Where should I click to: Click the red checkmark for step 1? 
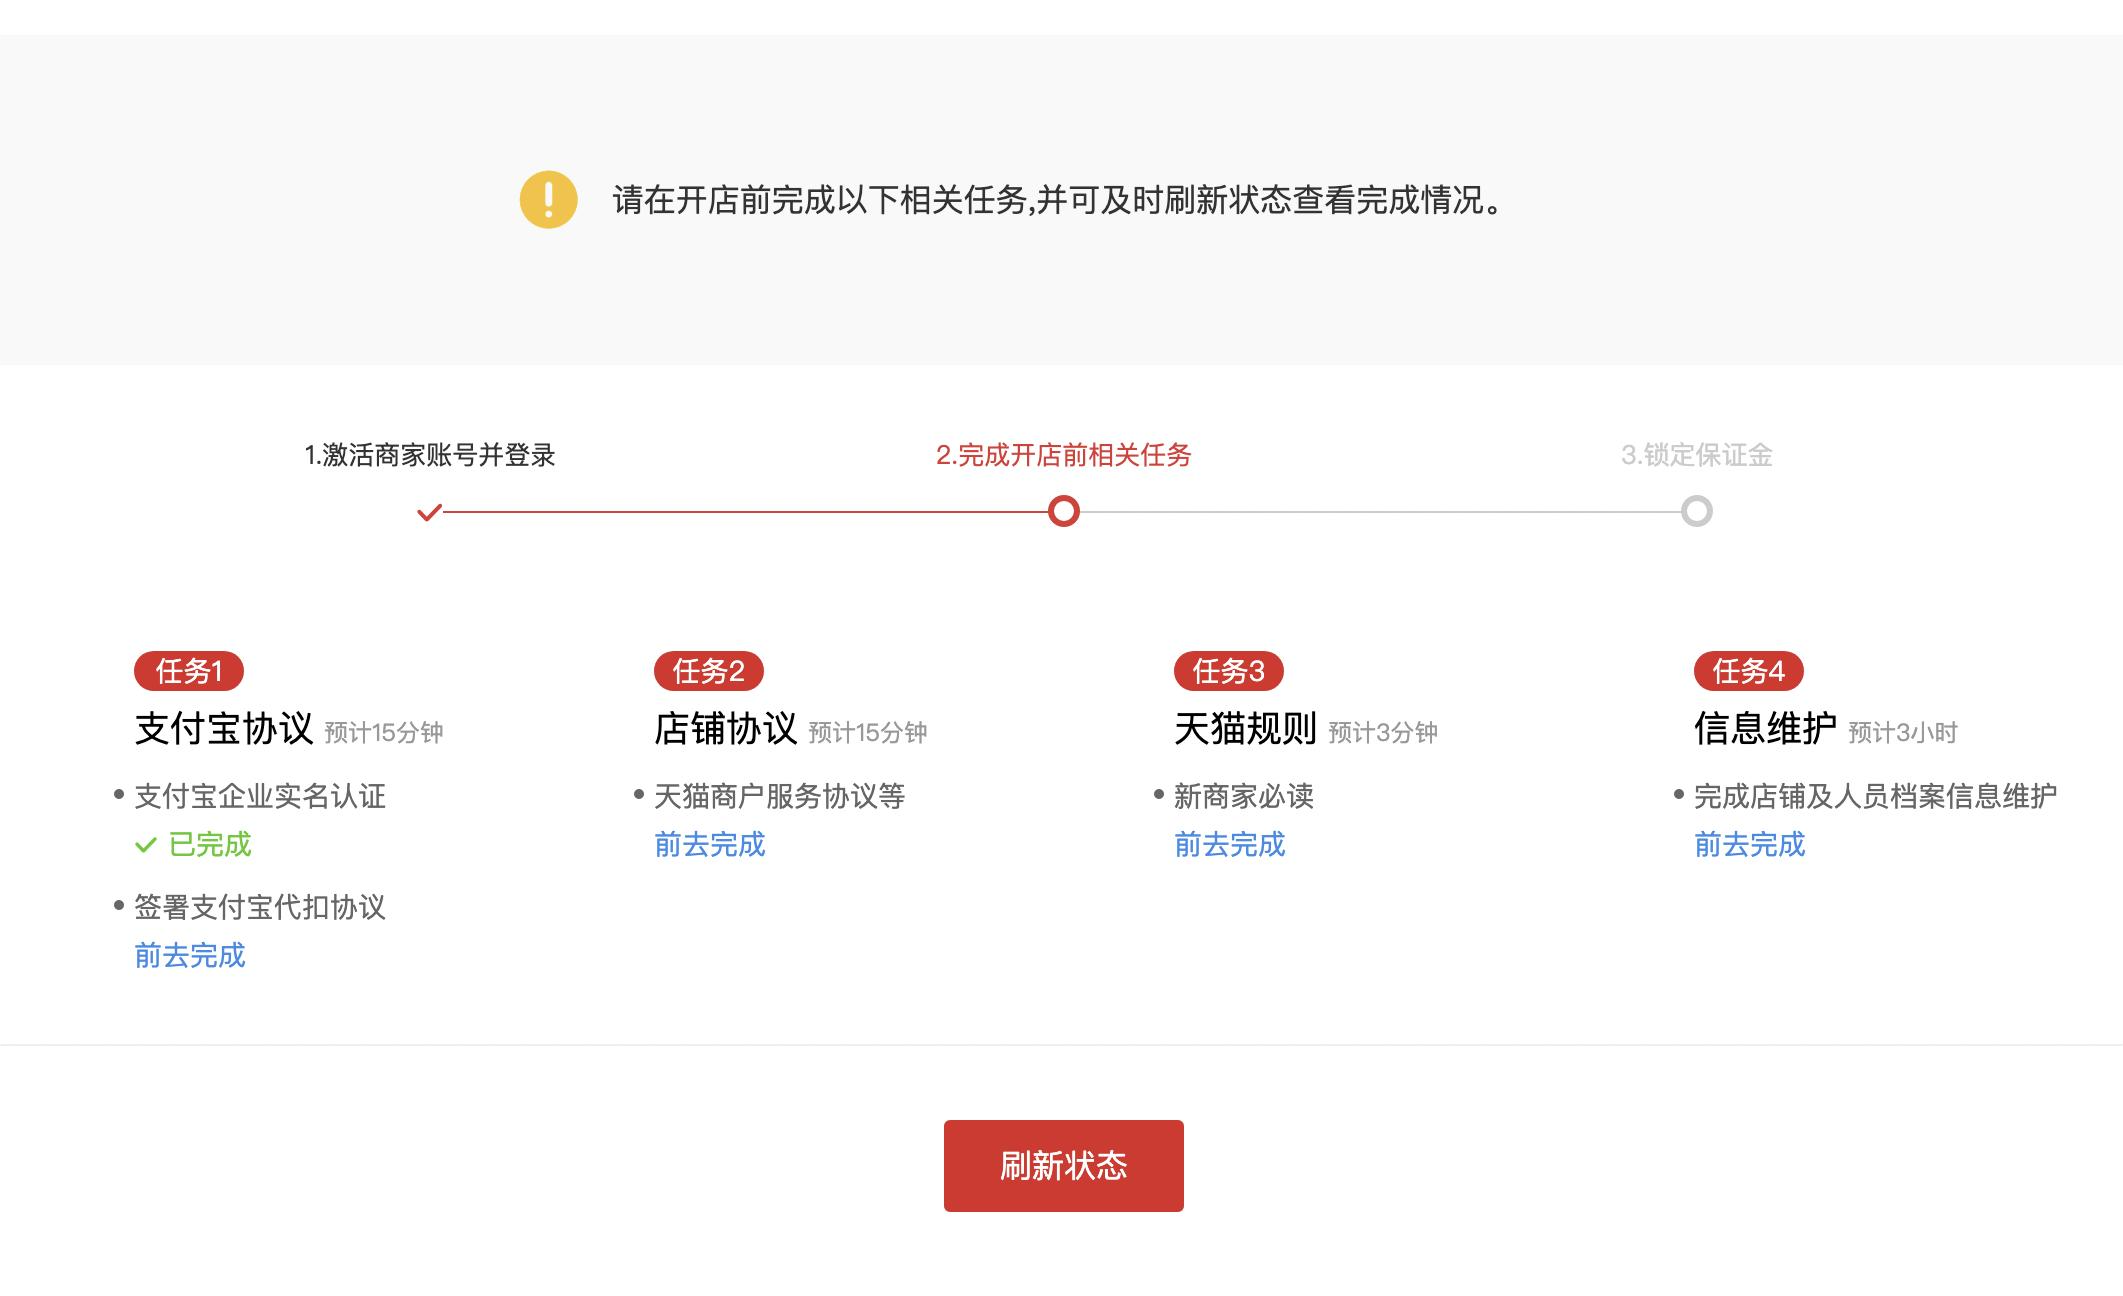429,513
